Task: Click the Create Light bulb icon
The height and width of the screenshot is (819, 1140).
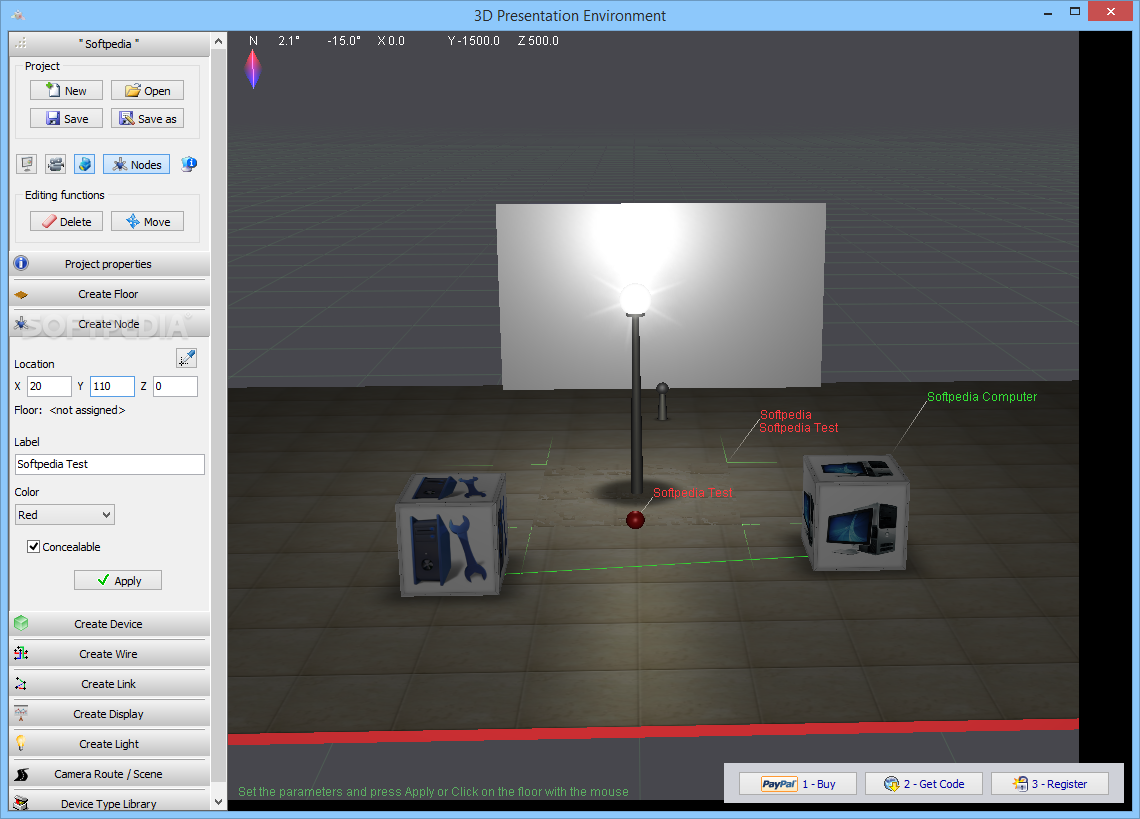Action: click(21, 743)
